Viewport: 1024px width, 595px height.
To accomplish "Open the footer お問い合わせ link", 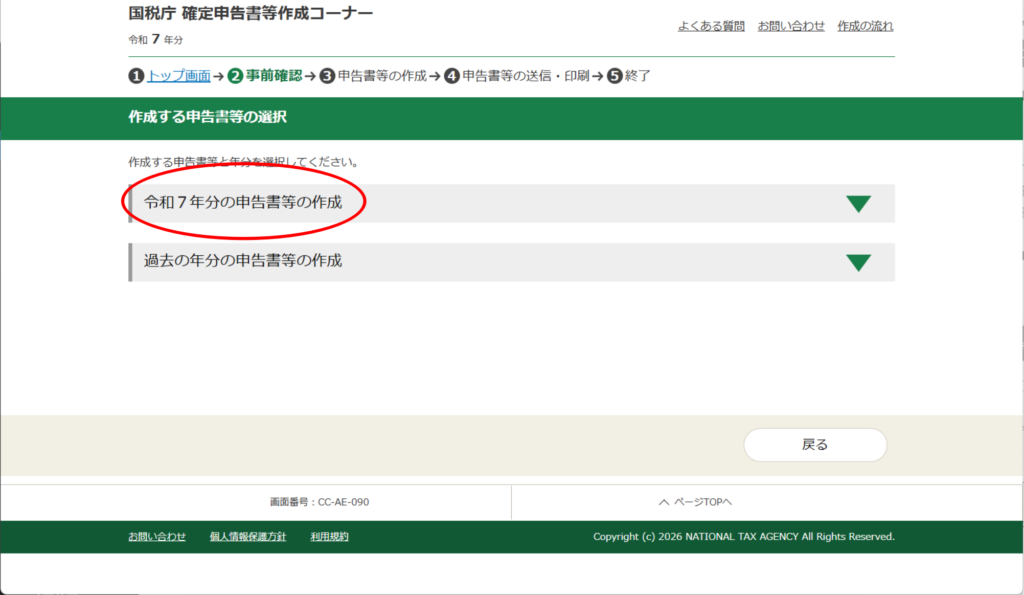I will [157, 537].
